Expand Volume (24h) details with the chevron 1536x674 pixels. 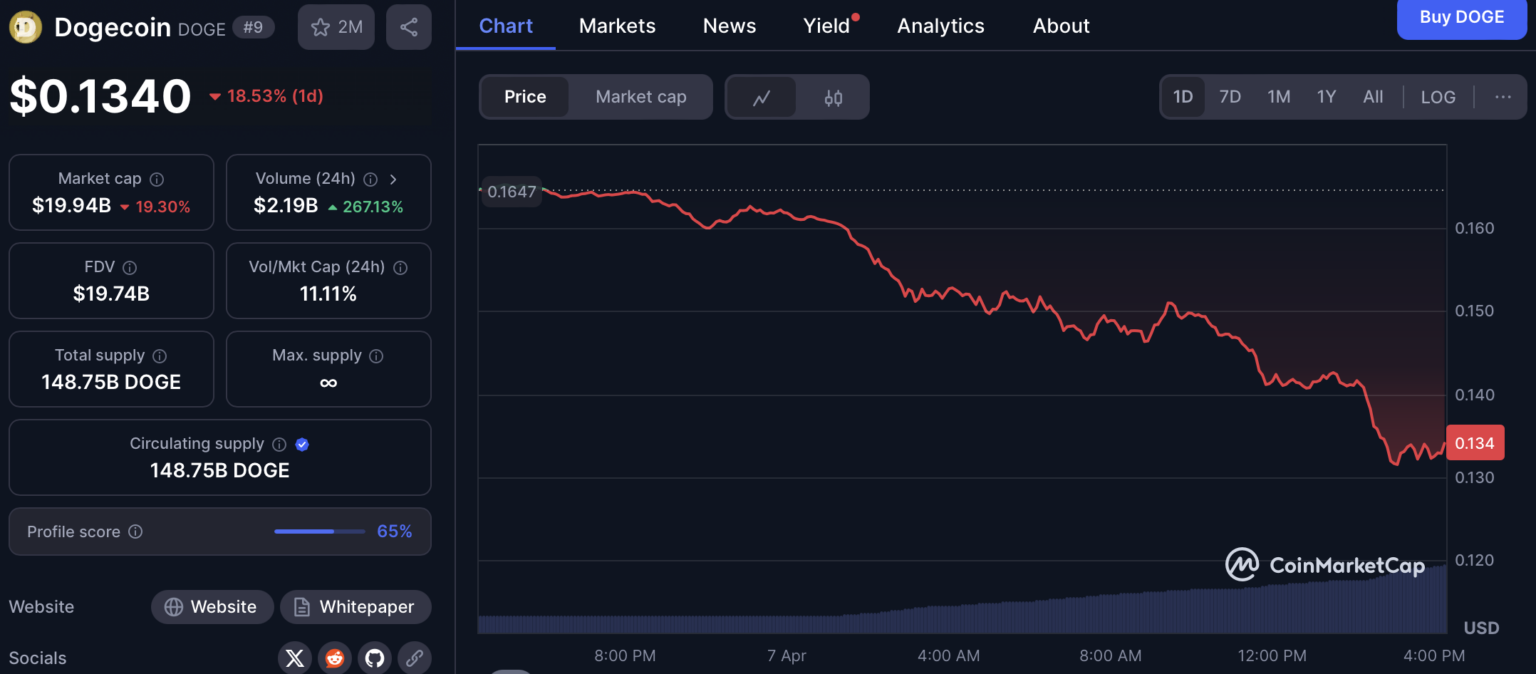click(x=393, y=178)
